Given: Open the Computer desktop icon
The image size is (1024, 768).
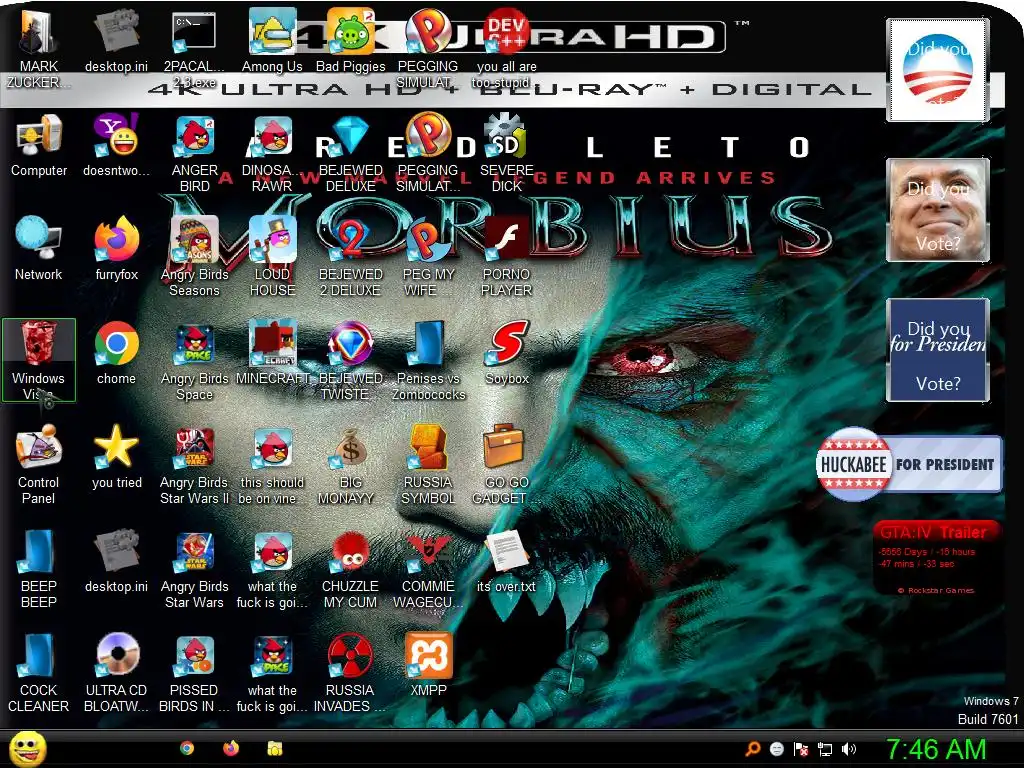Looking at the screenshot, I should [x=39, y=145].
